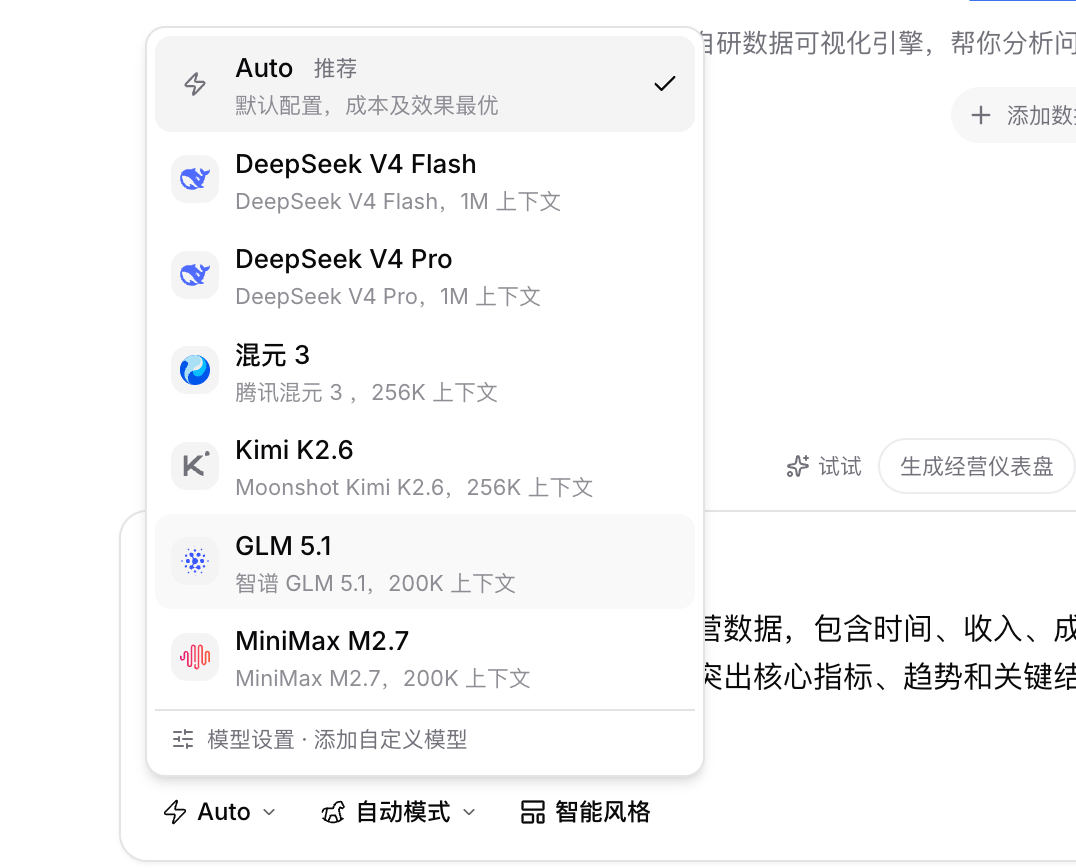
Task: Click the 试试 label
Action: (x=839, y=466)
